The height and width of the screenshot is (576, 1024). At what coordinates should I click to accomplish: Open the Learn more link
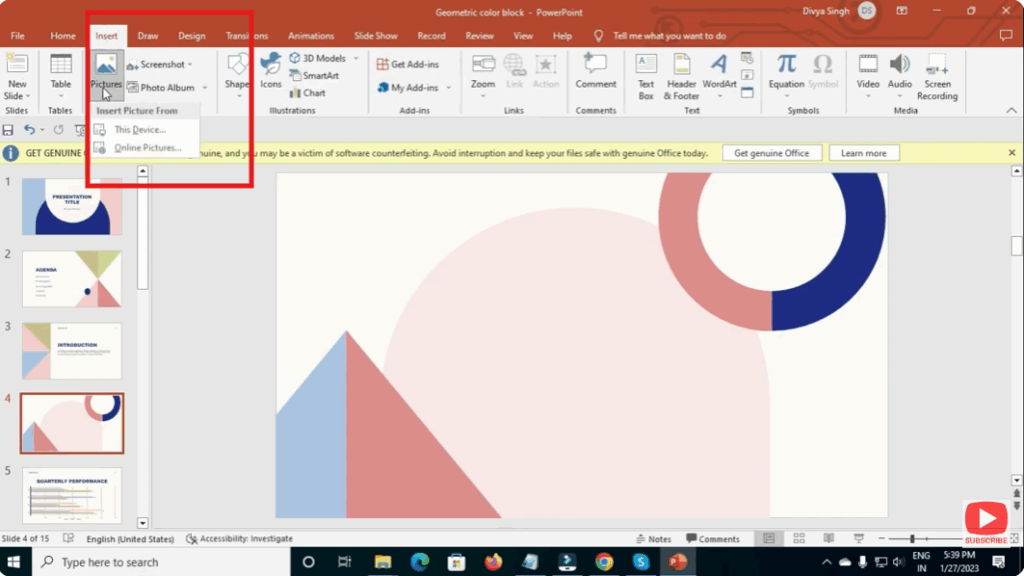863,152
